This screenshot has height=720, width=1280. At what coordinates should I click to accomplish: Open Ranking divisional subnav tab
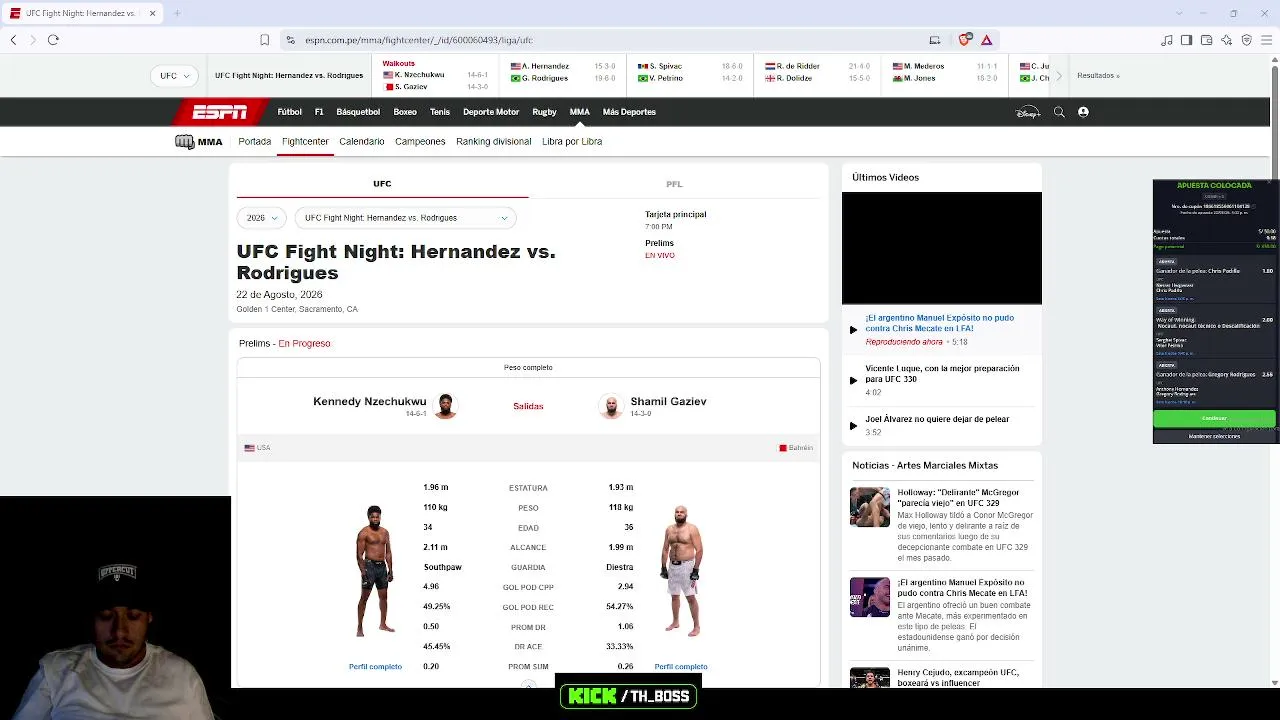tap(494, 142)
